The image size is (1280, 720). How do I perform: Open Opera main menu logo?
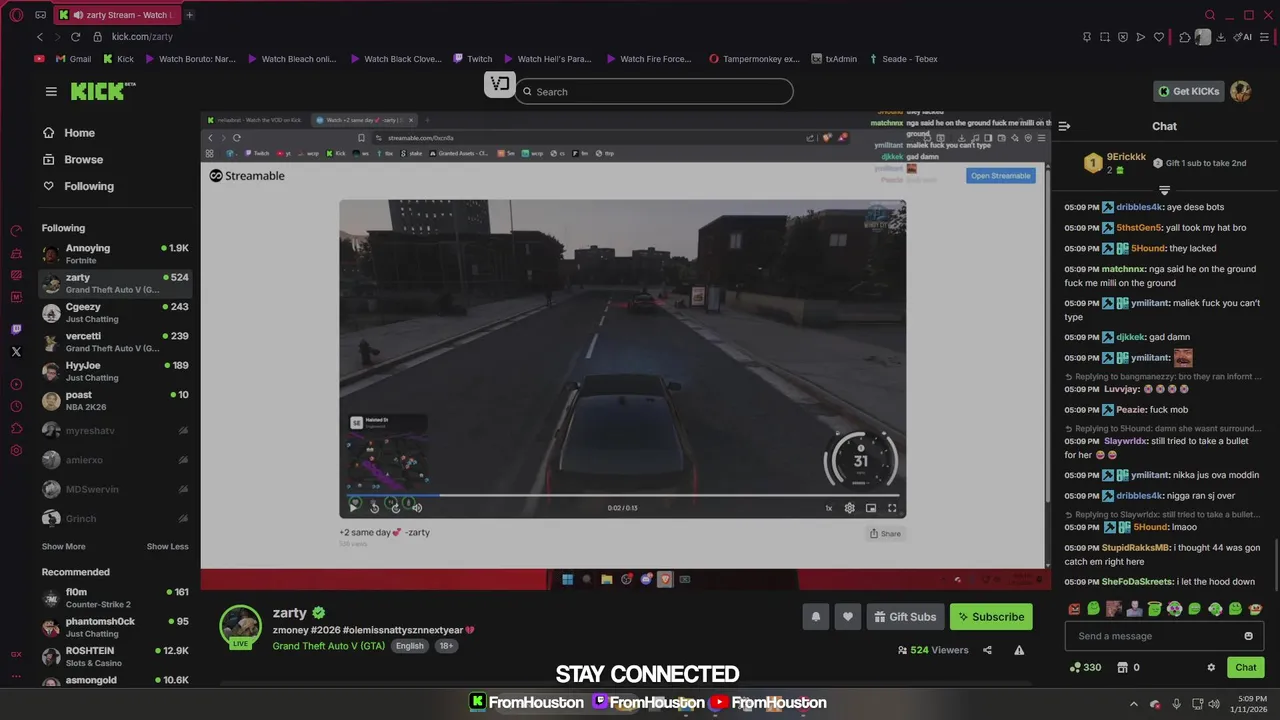(x=16, y=15)
